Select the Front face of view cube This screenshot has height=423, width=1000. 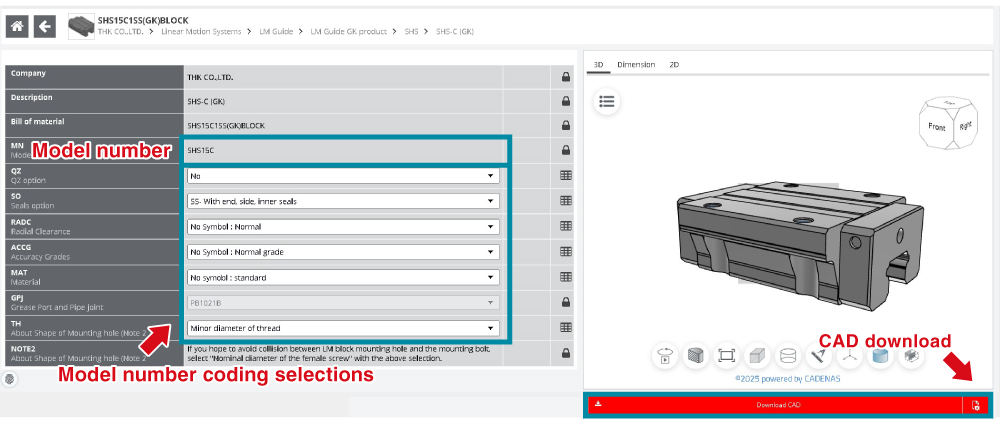click(x=936, y=126)
